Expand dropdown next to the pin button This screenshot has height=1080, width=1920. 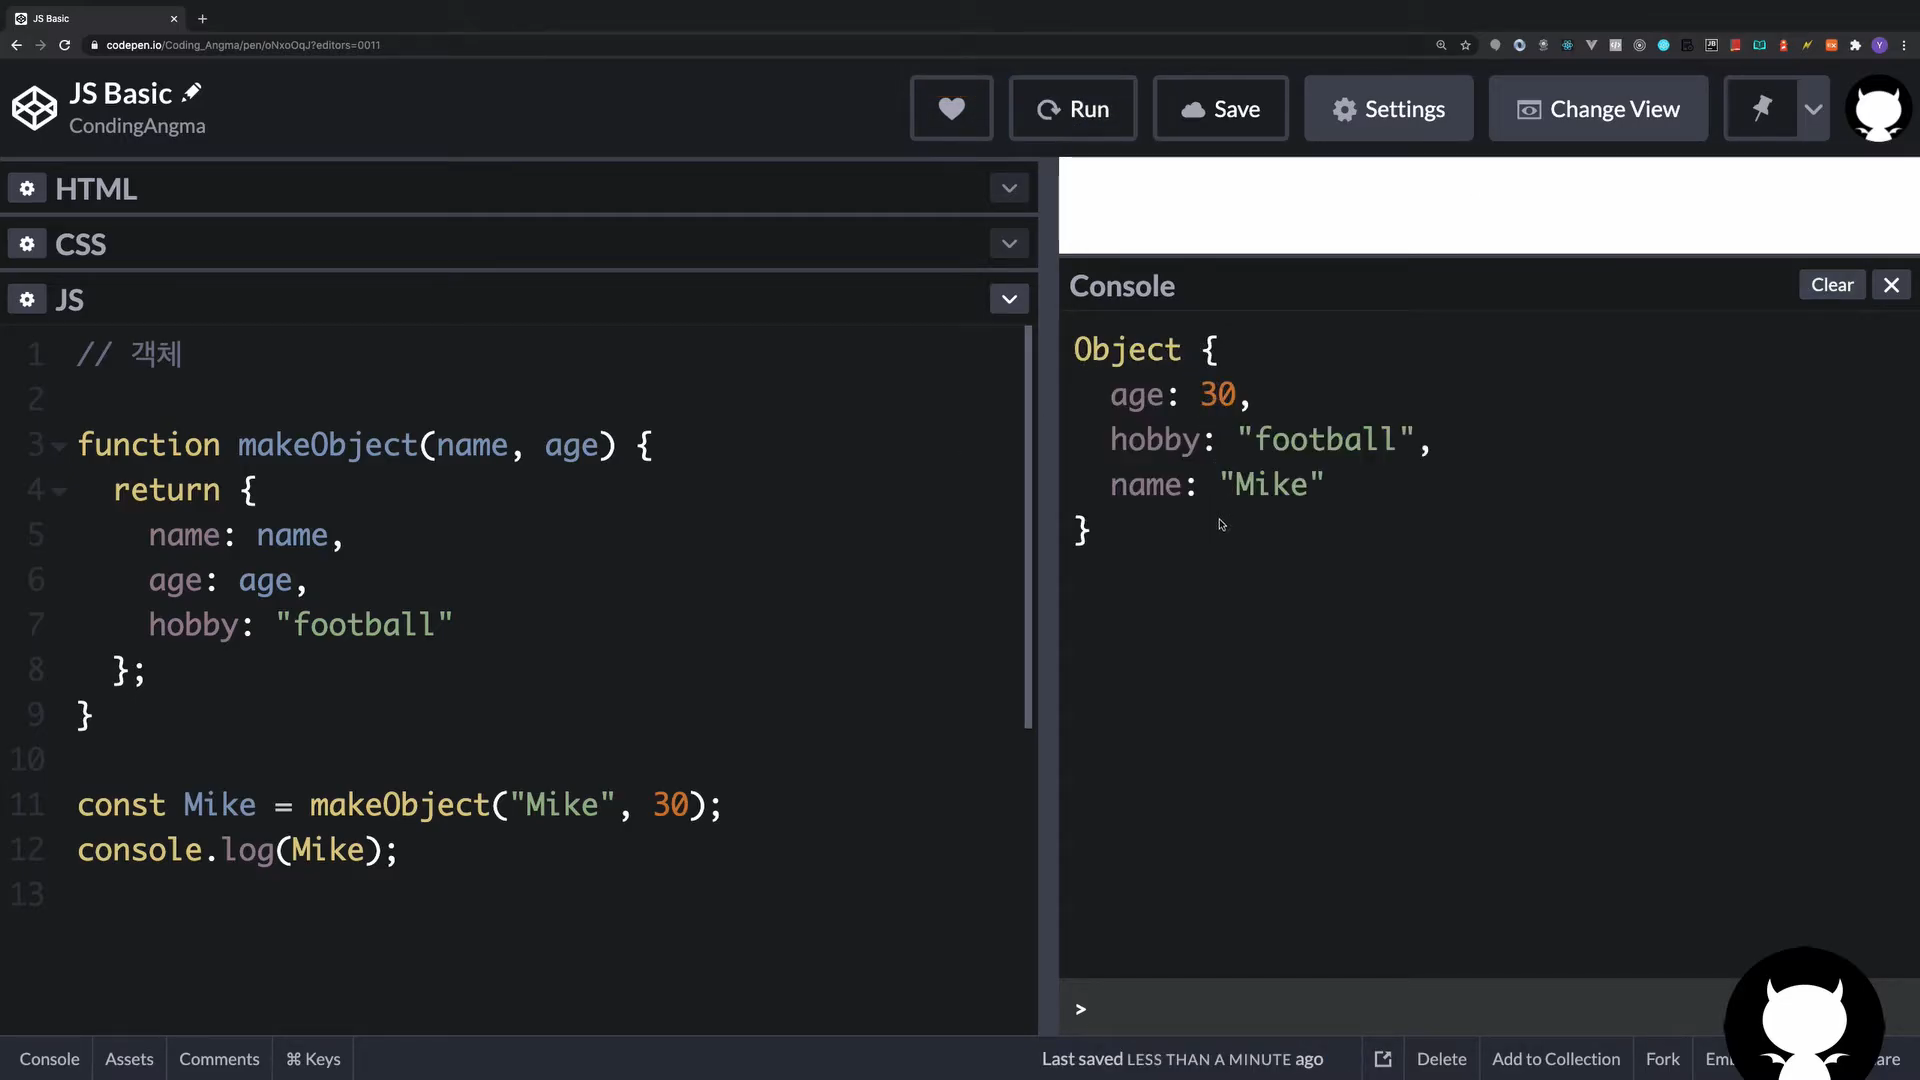1813,108
